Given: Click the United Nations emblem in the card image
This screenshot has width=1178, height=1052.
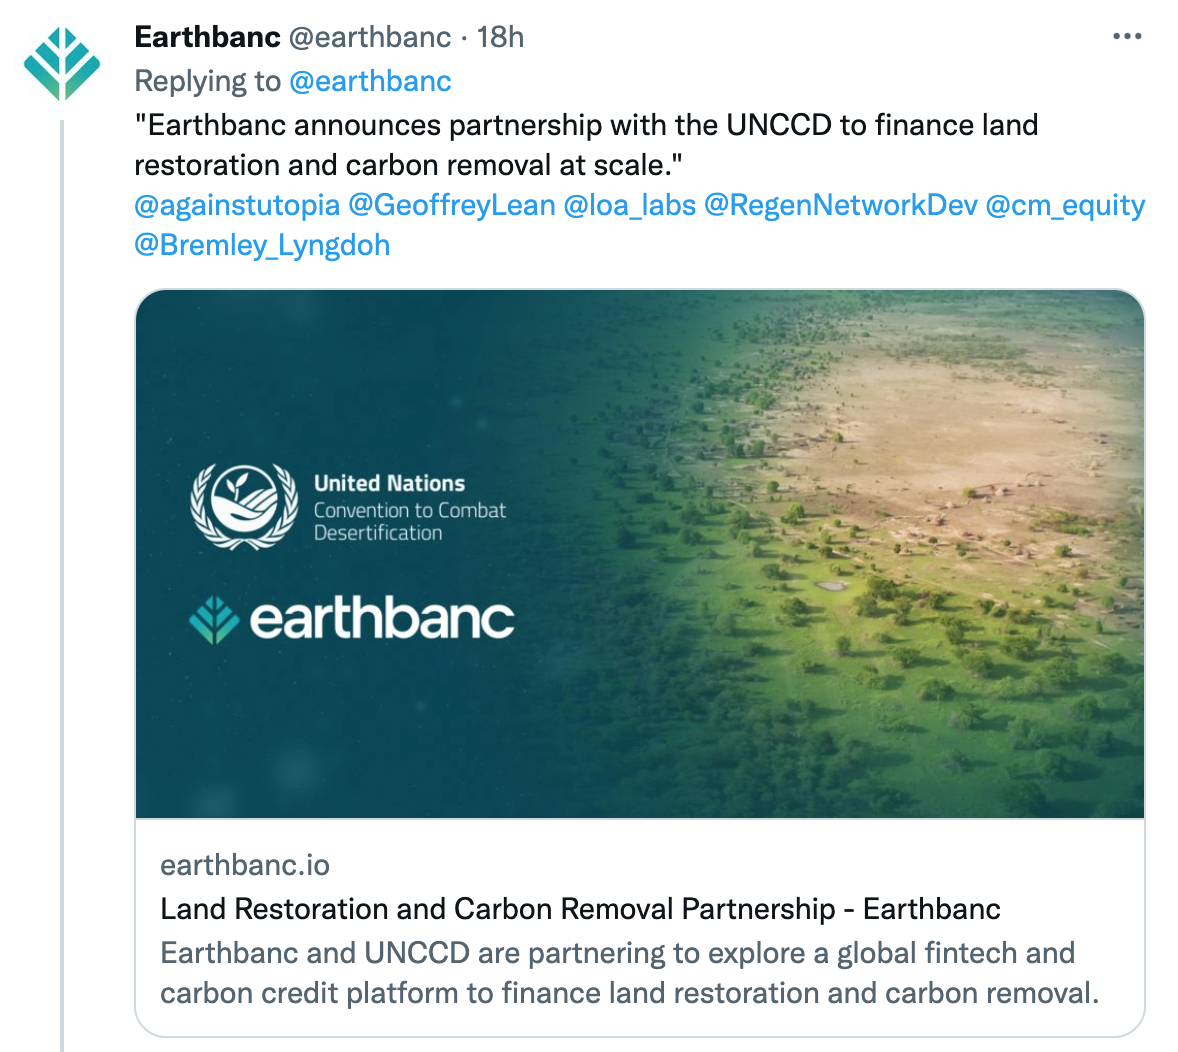Looking at the screenshot, I should 244,506.
